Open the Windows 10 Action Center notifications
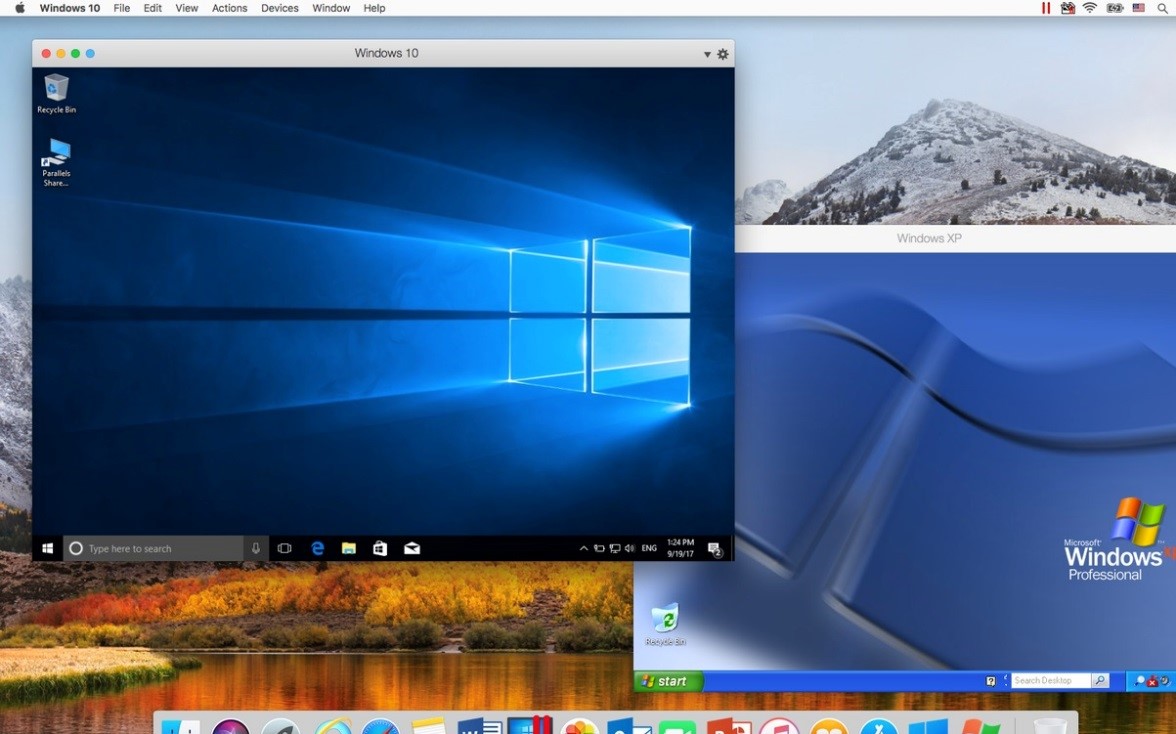 715,549
